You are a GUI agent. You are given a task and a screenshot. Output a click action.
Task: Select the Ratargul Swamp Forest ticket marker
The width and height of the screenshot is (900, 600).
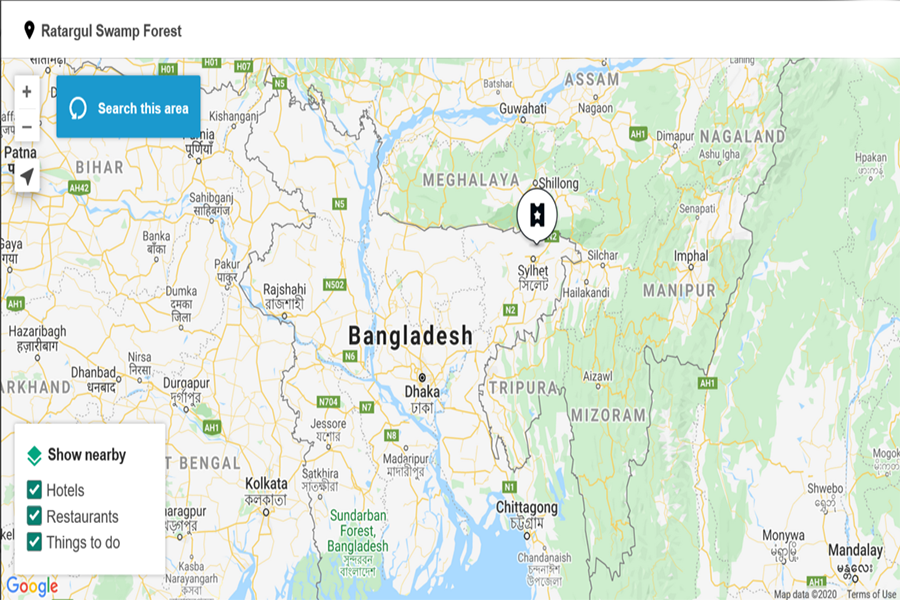point(537,215)
